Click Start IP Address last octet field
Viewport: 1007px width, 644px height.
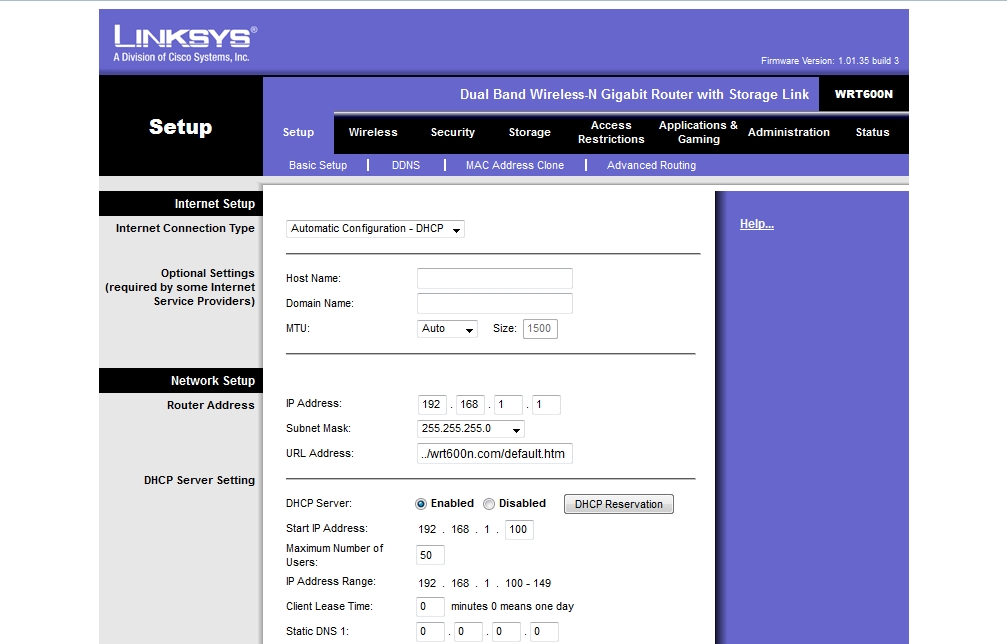pos(519,530)
